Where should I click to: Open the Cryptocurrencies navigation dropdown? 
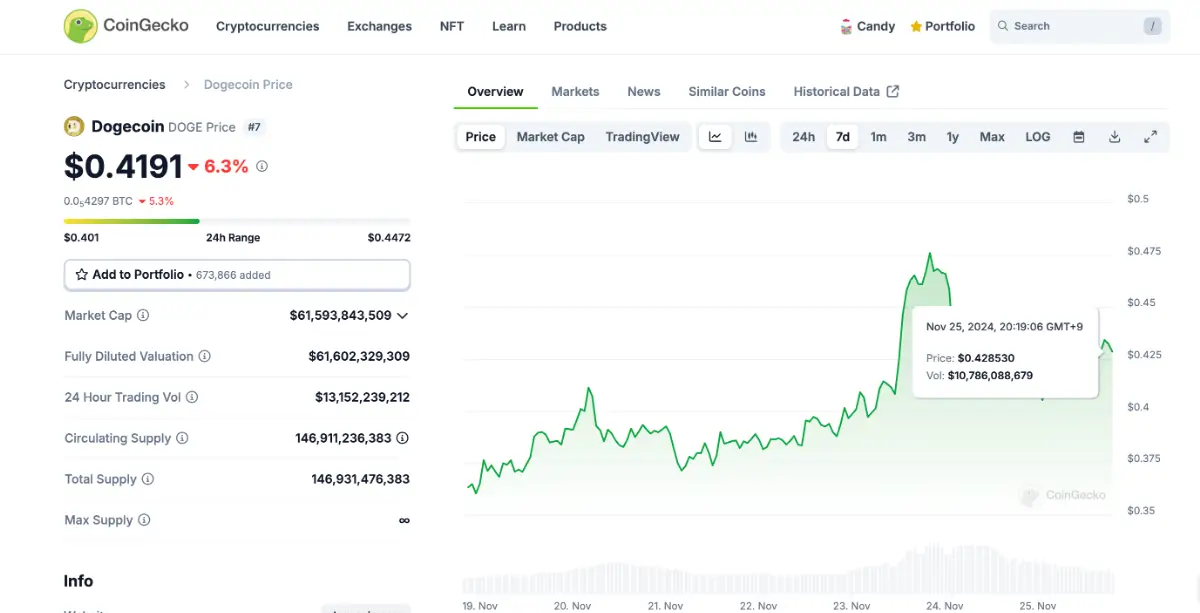[x=267, y=27]
